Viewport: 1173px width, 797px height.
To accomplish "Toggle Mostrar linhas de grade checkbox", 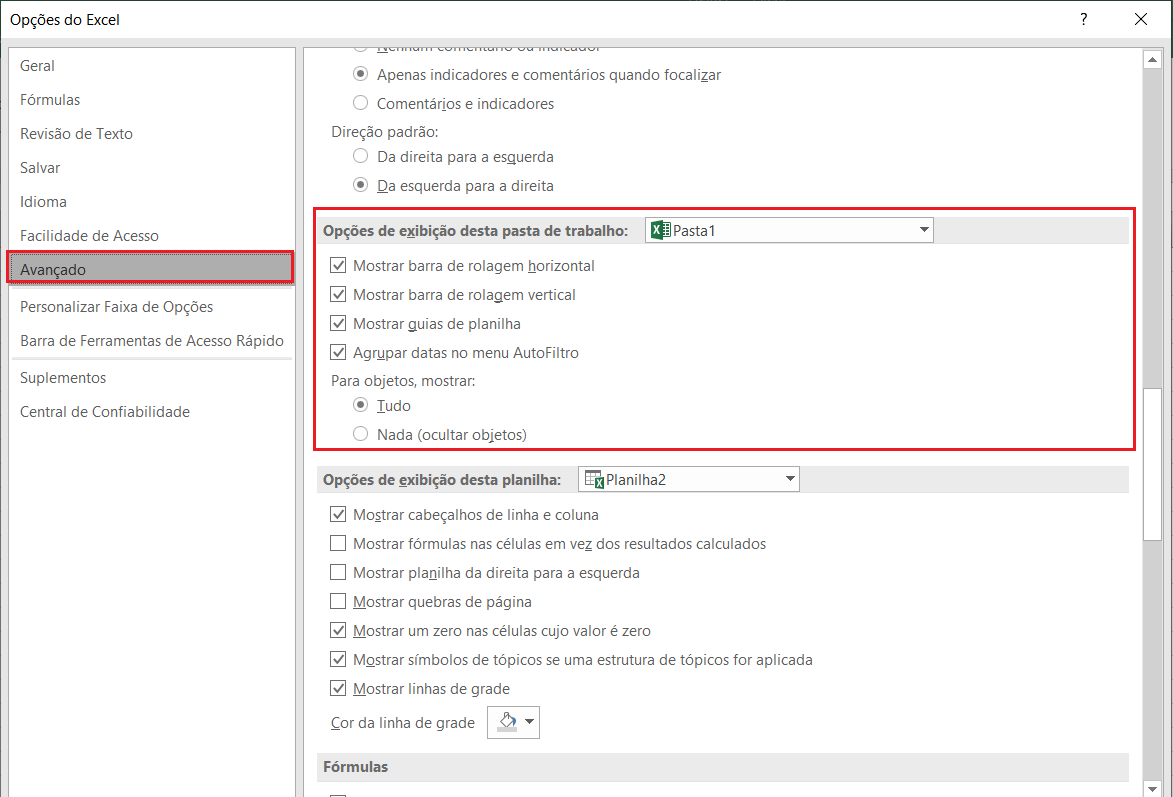I will pos(338,689).
